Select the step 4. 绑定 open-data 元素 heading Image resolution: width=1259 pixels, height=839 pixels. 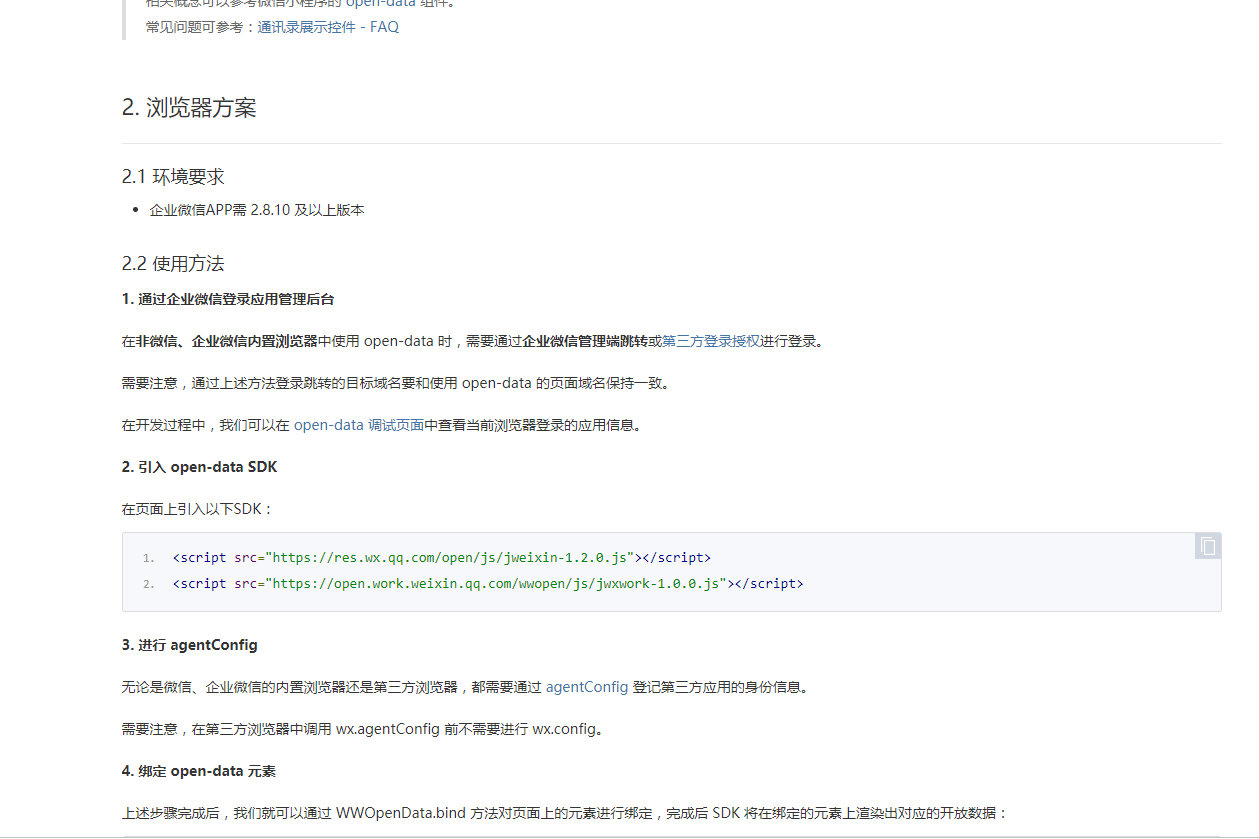[199, 771]
